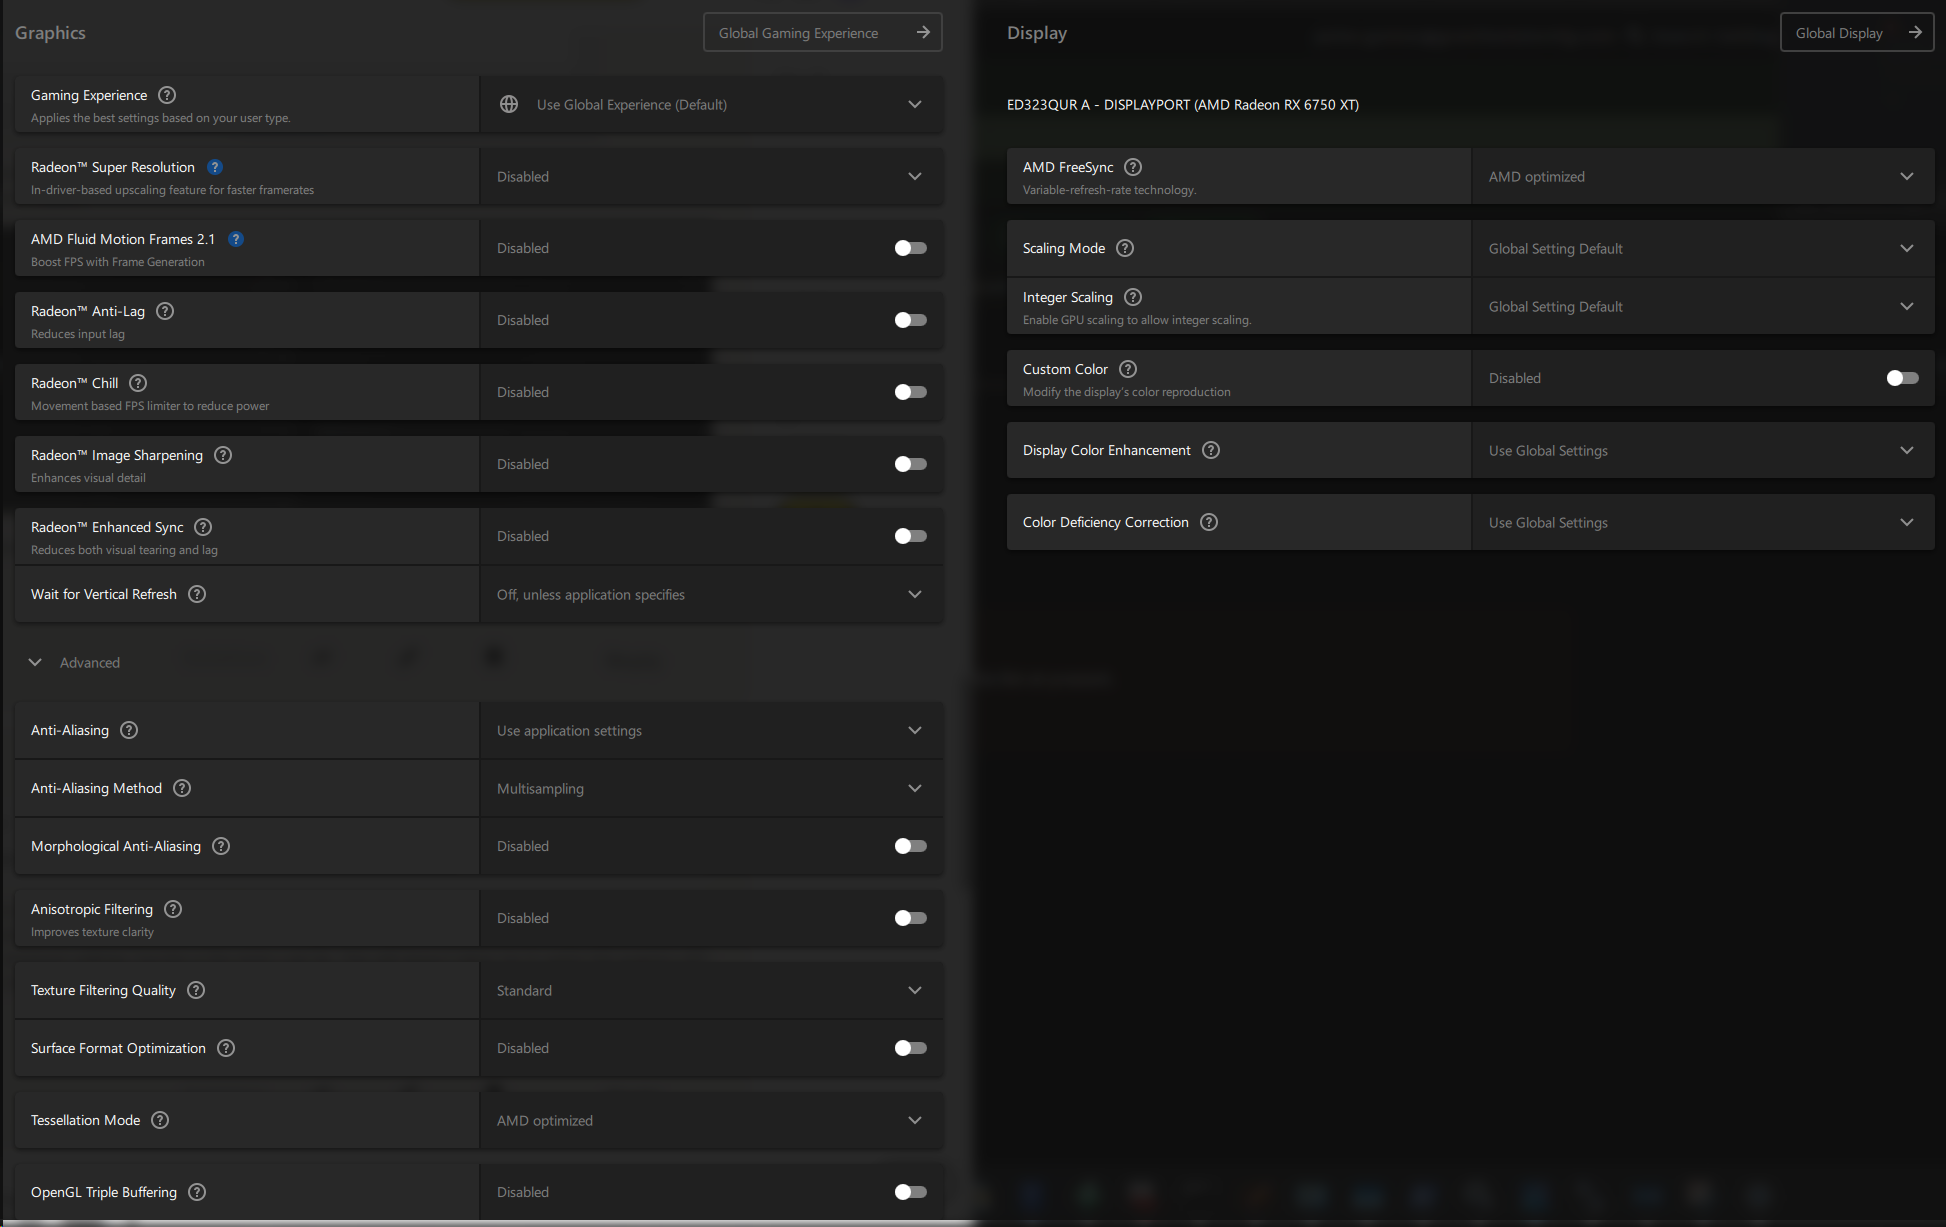This screenshot has width=1946, height=1227.
Task: Expand the Anti-Aliasing Method dropdown
Action: 711,789
